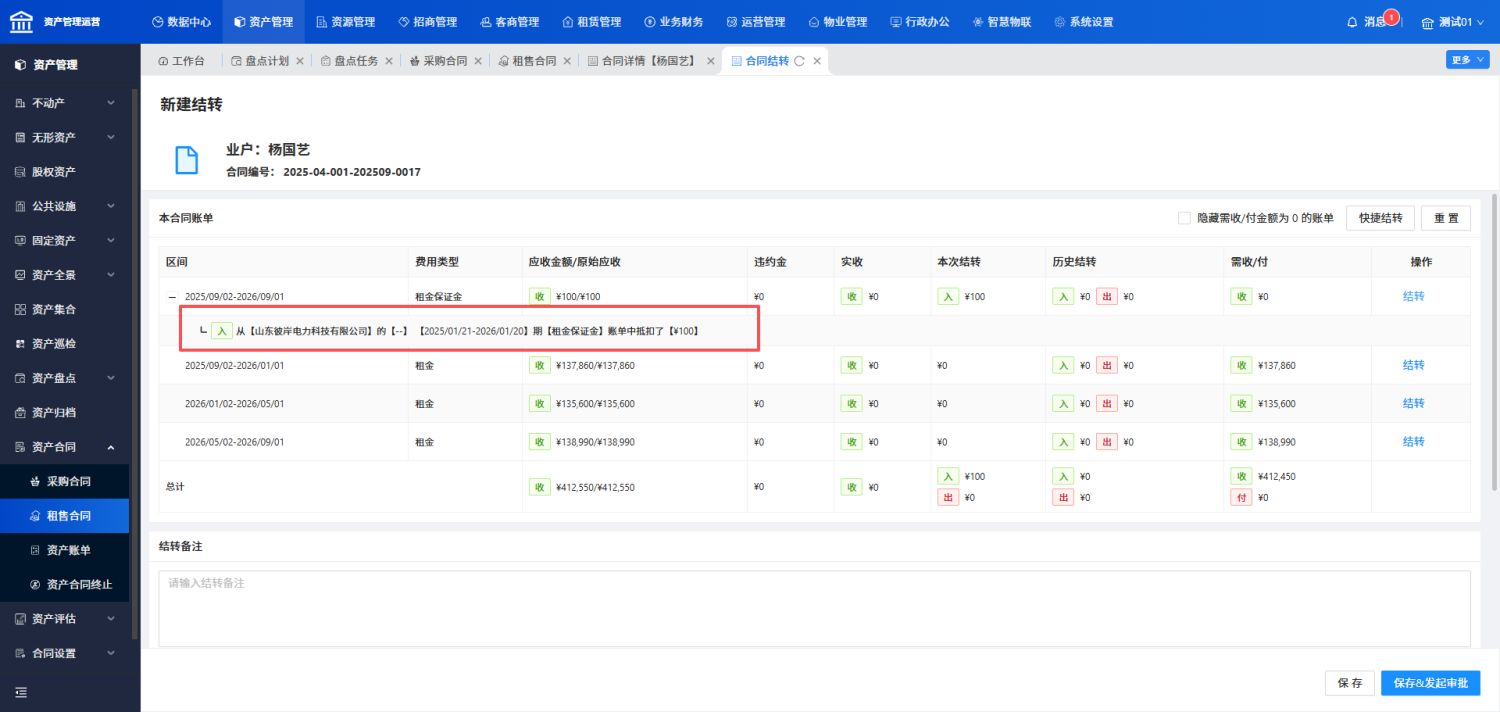Focus the 结转备注 text area
Viewport: 1500px width, 712px height.
coord(814,608)
